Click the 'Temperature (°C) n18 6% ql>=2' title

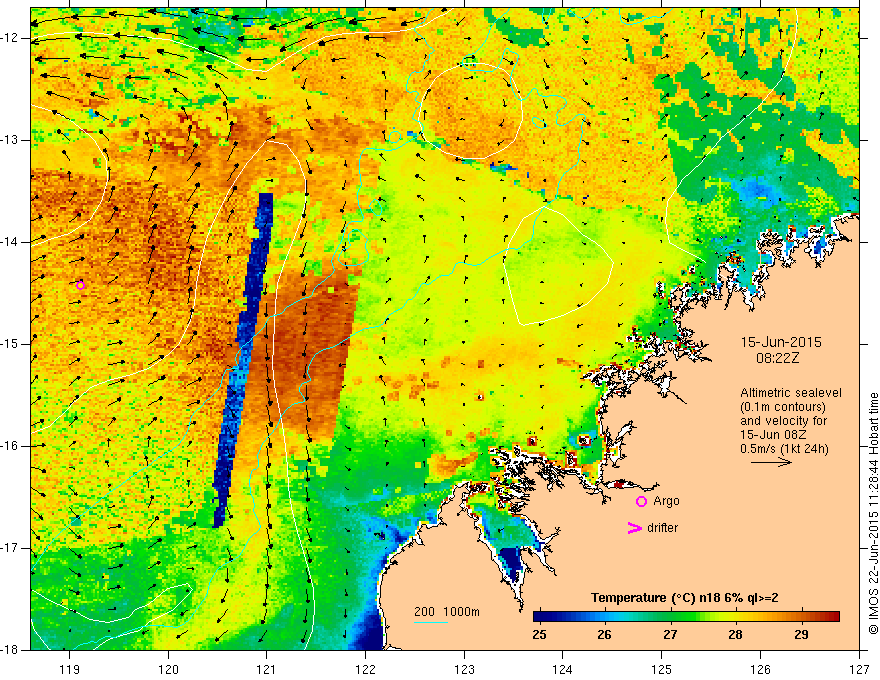click(685, 598)
